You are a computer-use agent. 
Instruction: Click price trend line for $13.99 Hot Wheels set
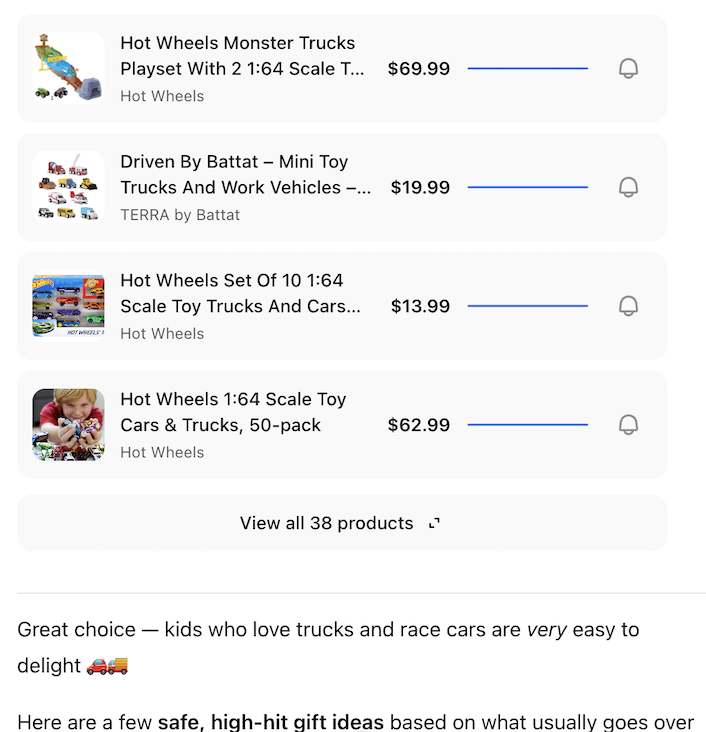point(527,306)
